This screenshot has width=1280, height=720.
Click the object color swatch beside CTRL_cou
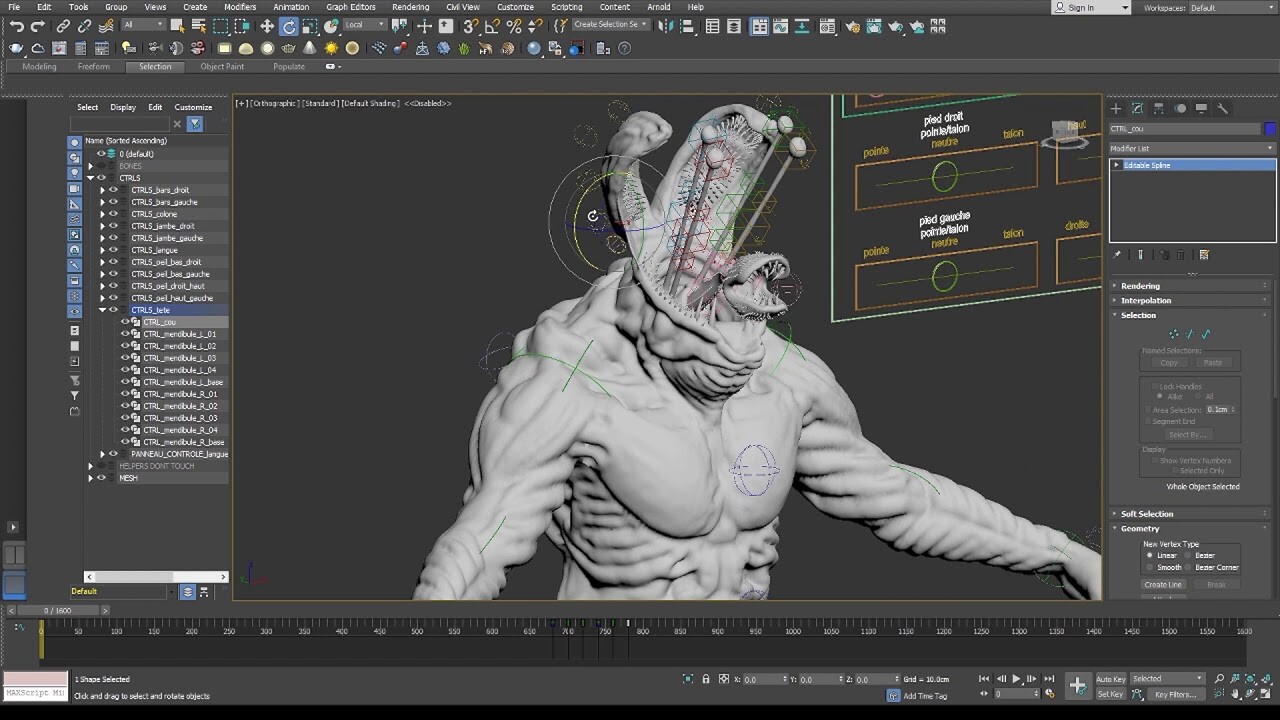[x=1269, y=129]
